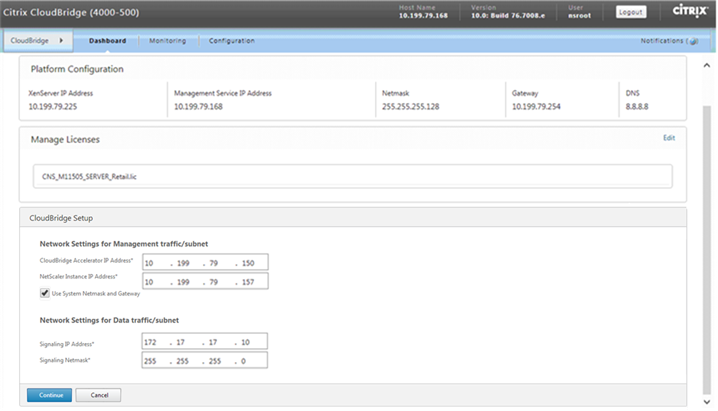The height and width of the screenshot is (411, 718).
Task: Uncheck Use System Netmask and Gateway
Action: coord(44,293)
